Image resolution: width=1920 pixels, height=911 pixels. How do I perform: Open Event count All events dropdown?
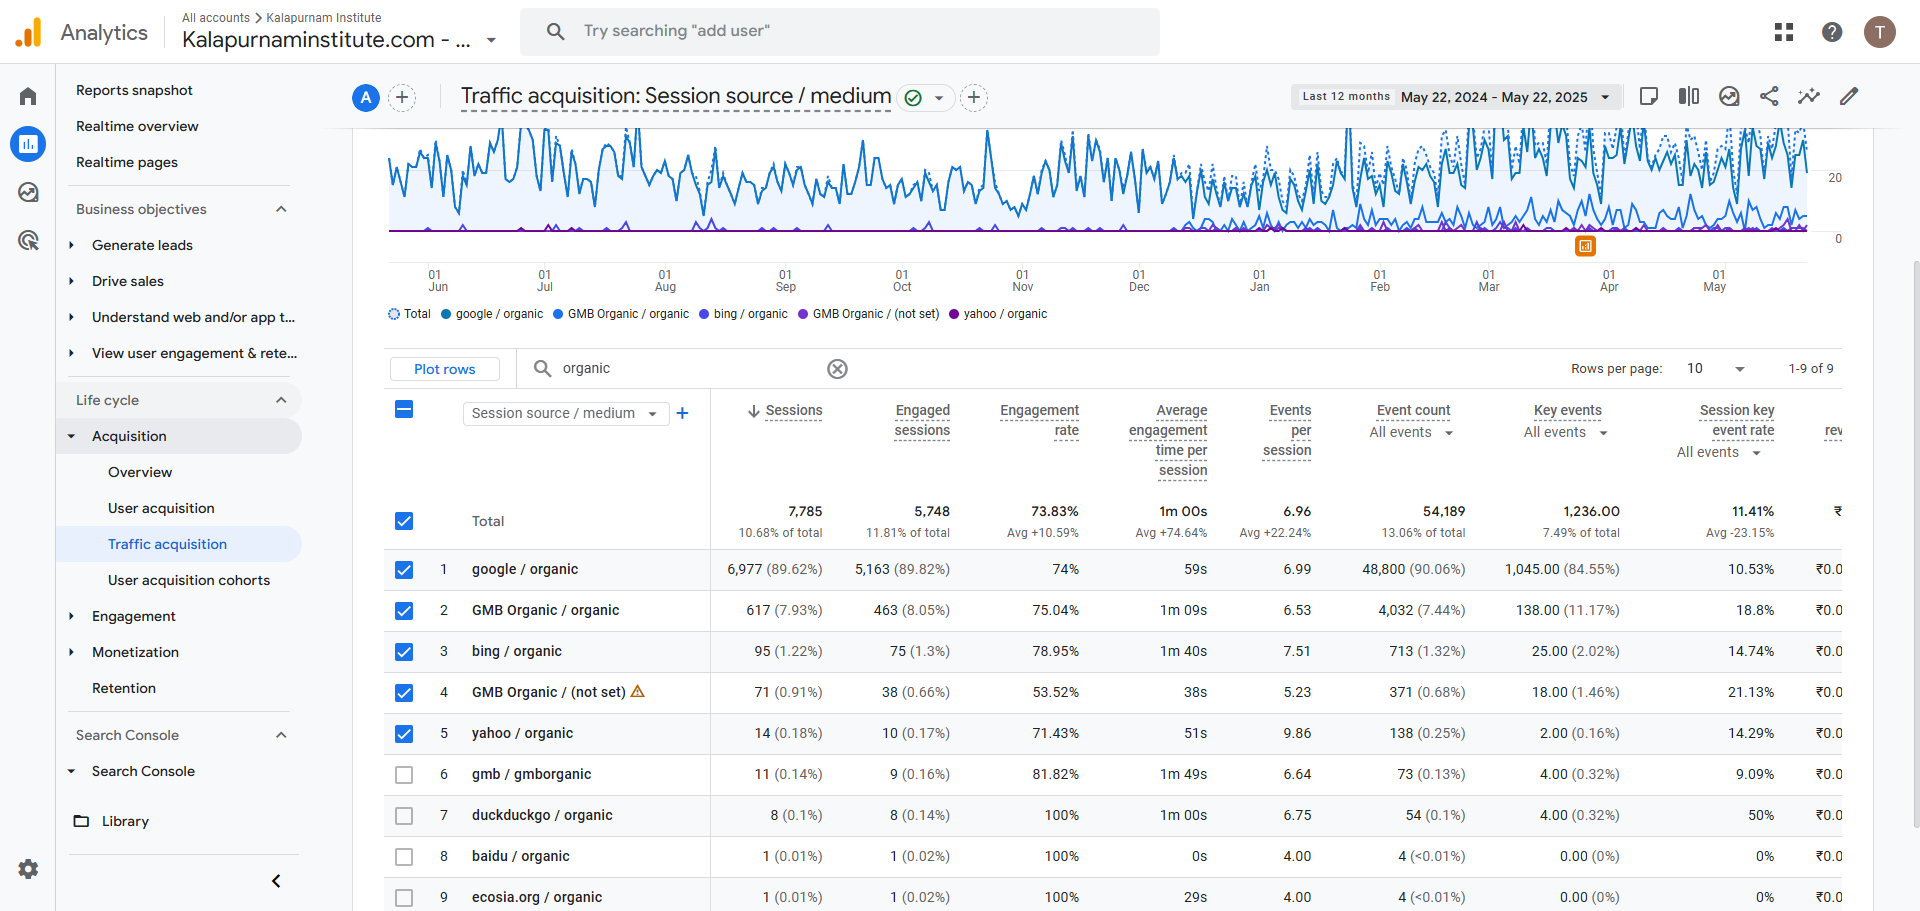coord(1411,433)
